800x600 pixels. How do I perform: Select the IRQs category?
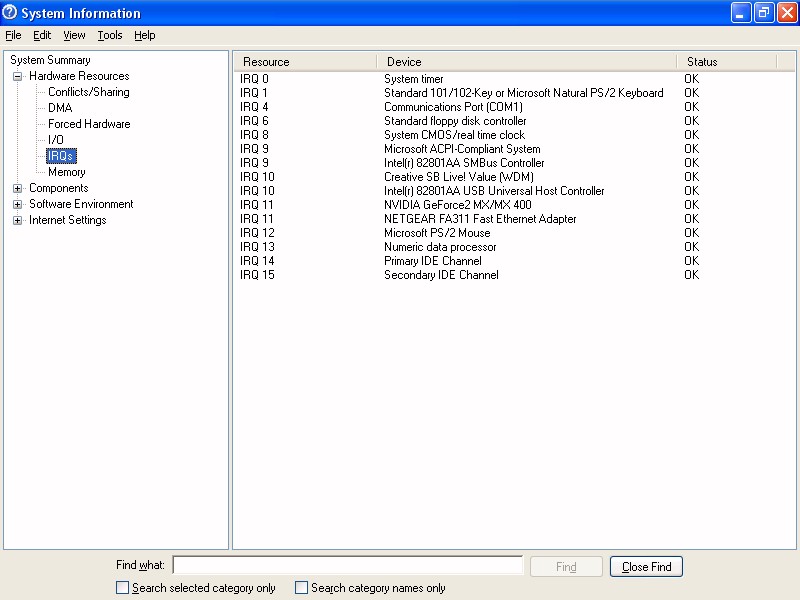point(61,156)
